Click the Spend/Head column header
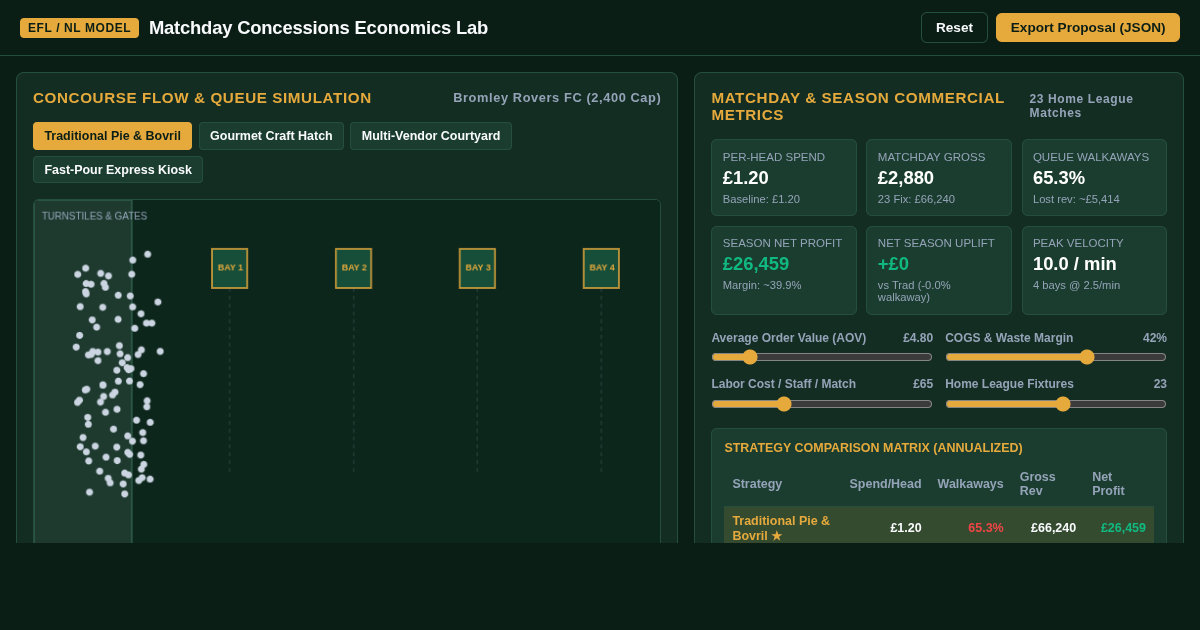 tap(885, 484)
